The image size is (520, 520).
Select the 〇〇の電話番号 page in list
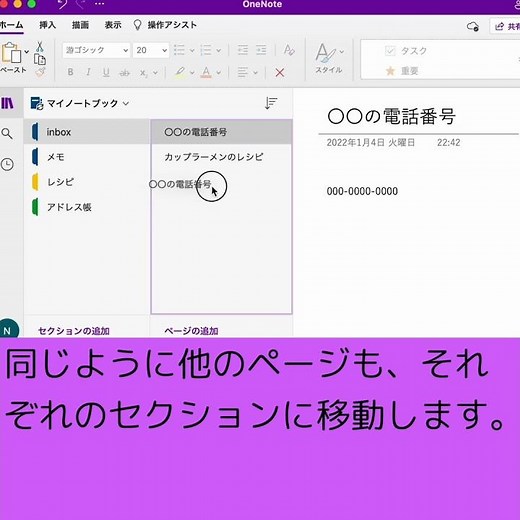[222, 132]
